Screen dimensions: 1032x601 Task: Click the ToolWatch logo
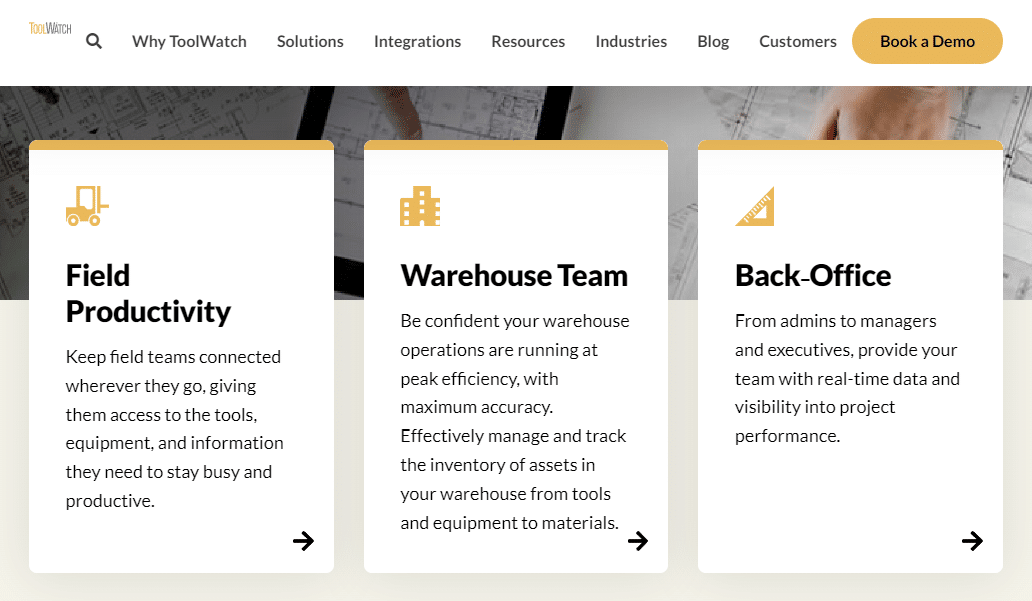(50, 29)
